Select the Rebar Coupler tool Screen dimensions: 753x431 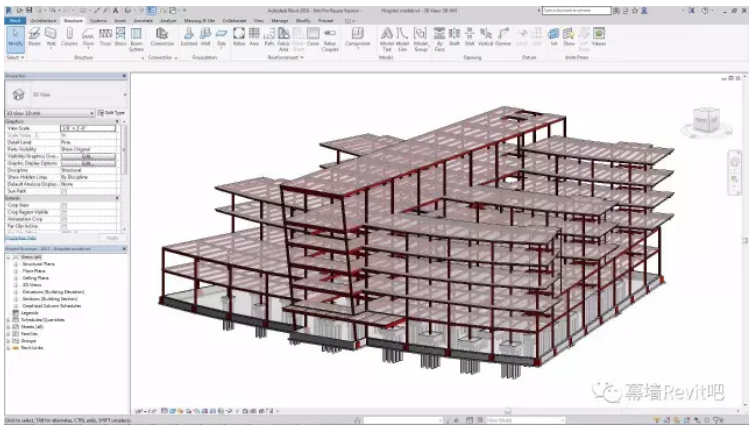tap(330, 39)
